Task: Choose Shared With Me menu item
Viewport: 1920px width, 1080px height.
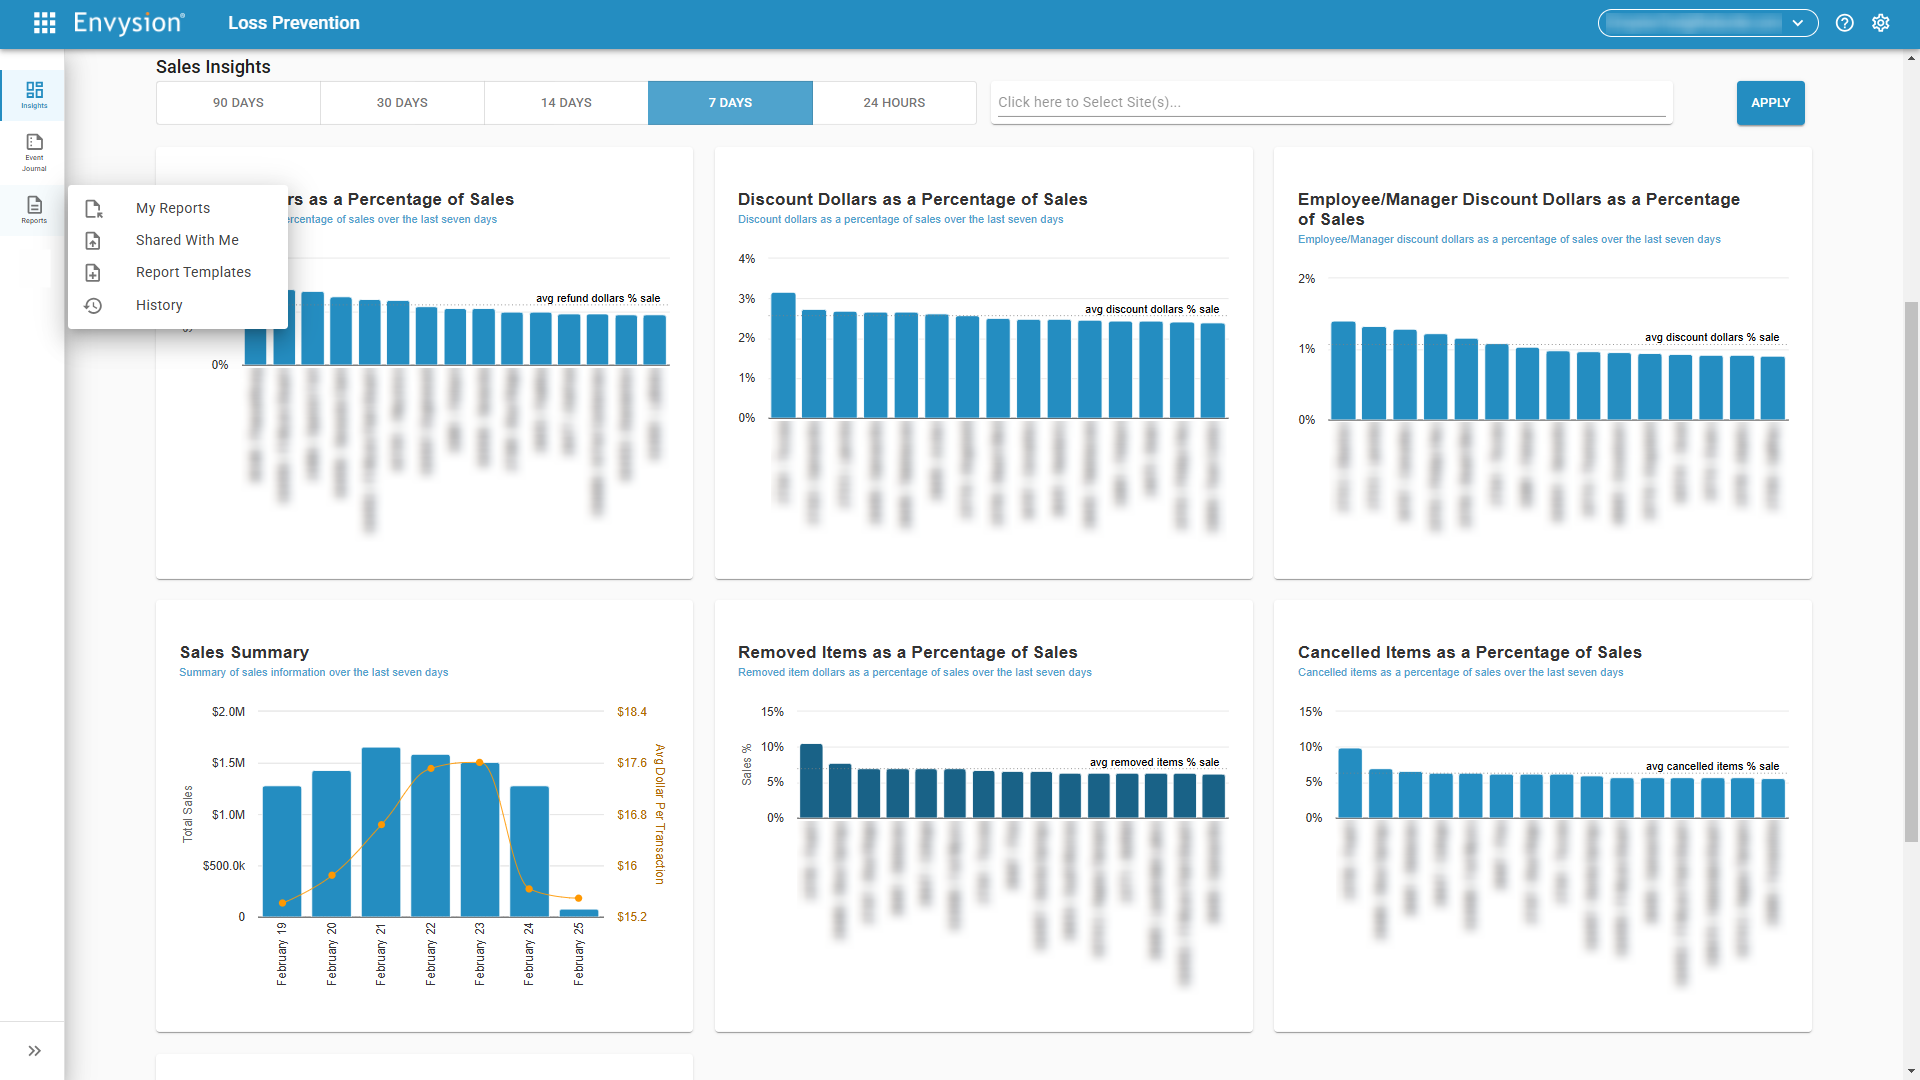Action: pyautogui.click(x=187, y=240)
